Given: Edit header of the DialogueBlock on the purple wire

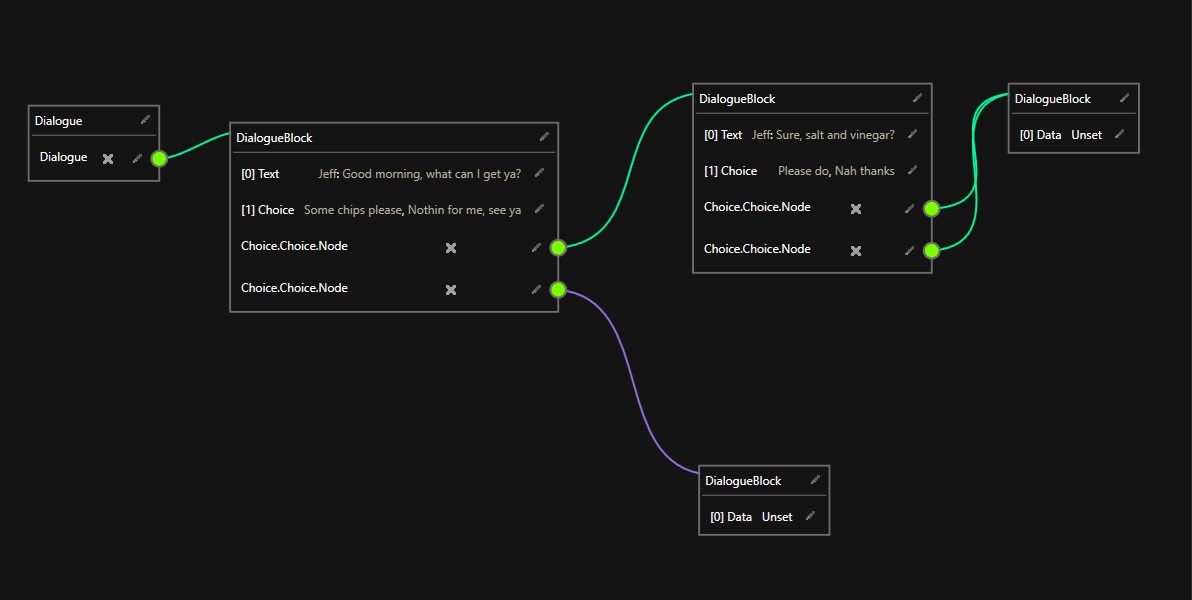Looking at the screenshot, I should pos(815,480).
